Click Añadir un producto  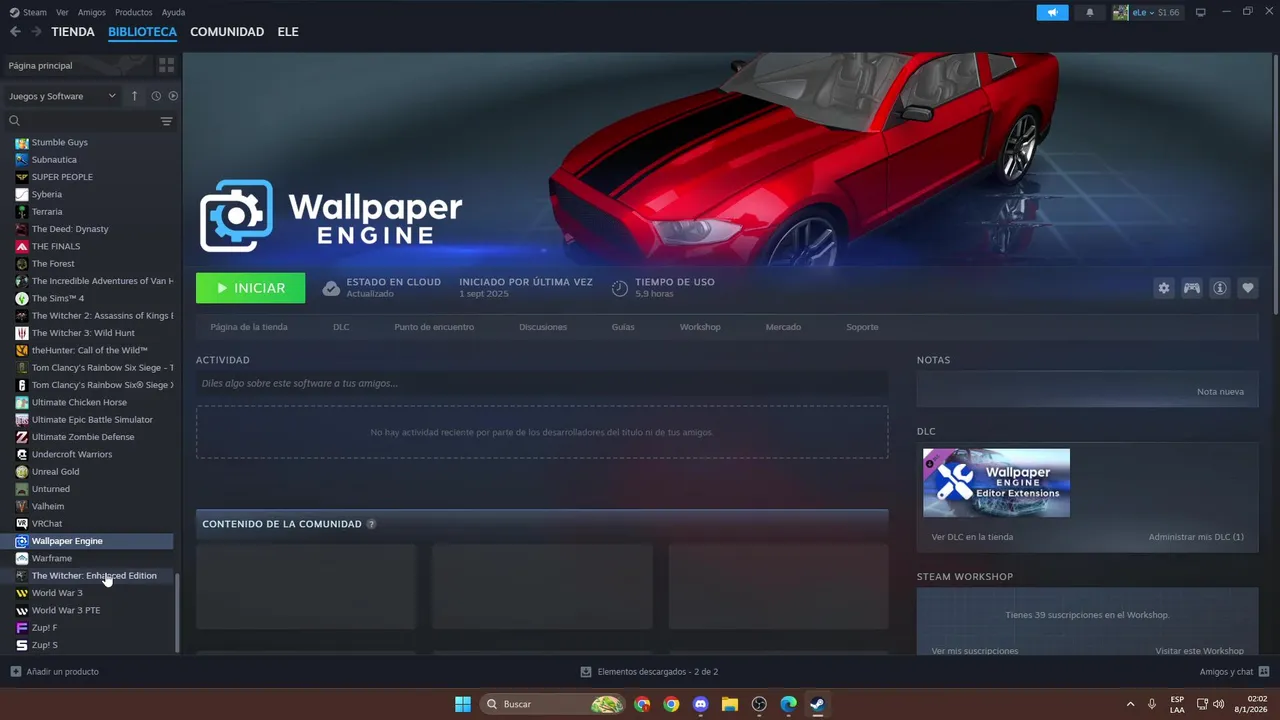coord(55,672)
